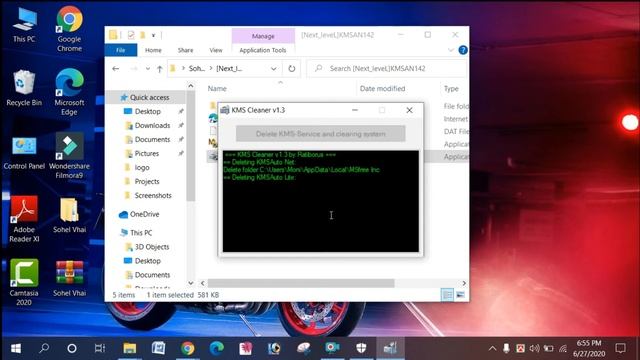Select Pictures in navigation pane
Image resolution: width=640 pixels, height=360 pixels.
tap(147, 153)
